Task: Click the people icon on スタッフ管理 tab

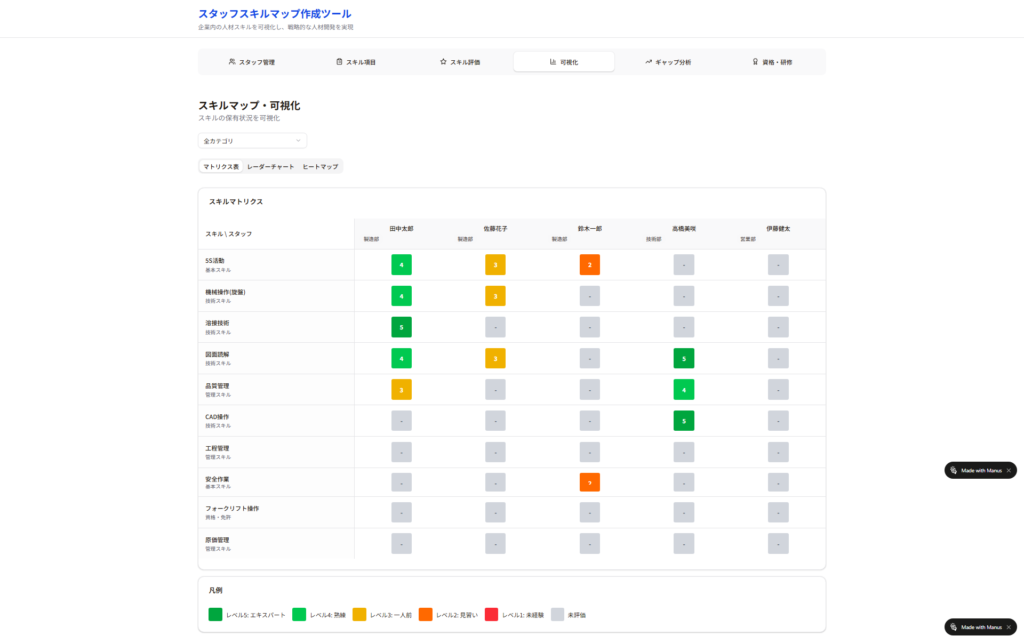Action: point(232,62)
